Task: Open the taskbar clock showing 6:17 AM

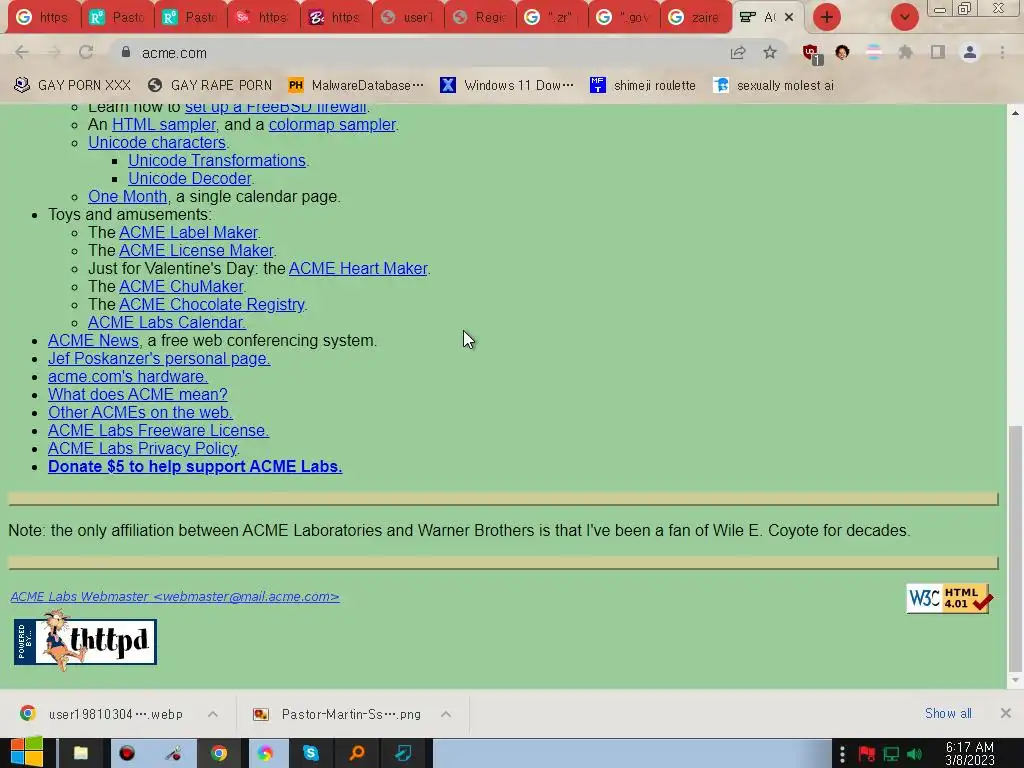Action: coord(970,754)
